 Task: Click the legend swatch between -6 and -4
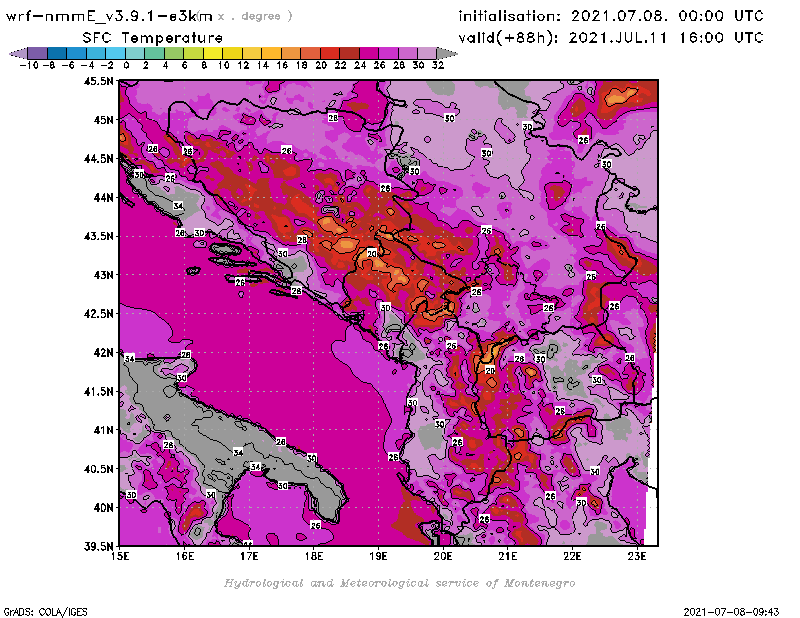(77, 53)
